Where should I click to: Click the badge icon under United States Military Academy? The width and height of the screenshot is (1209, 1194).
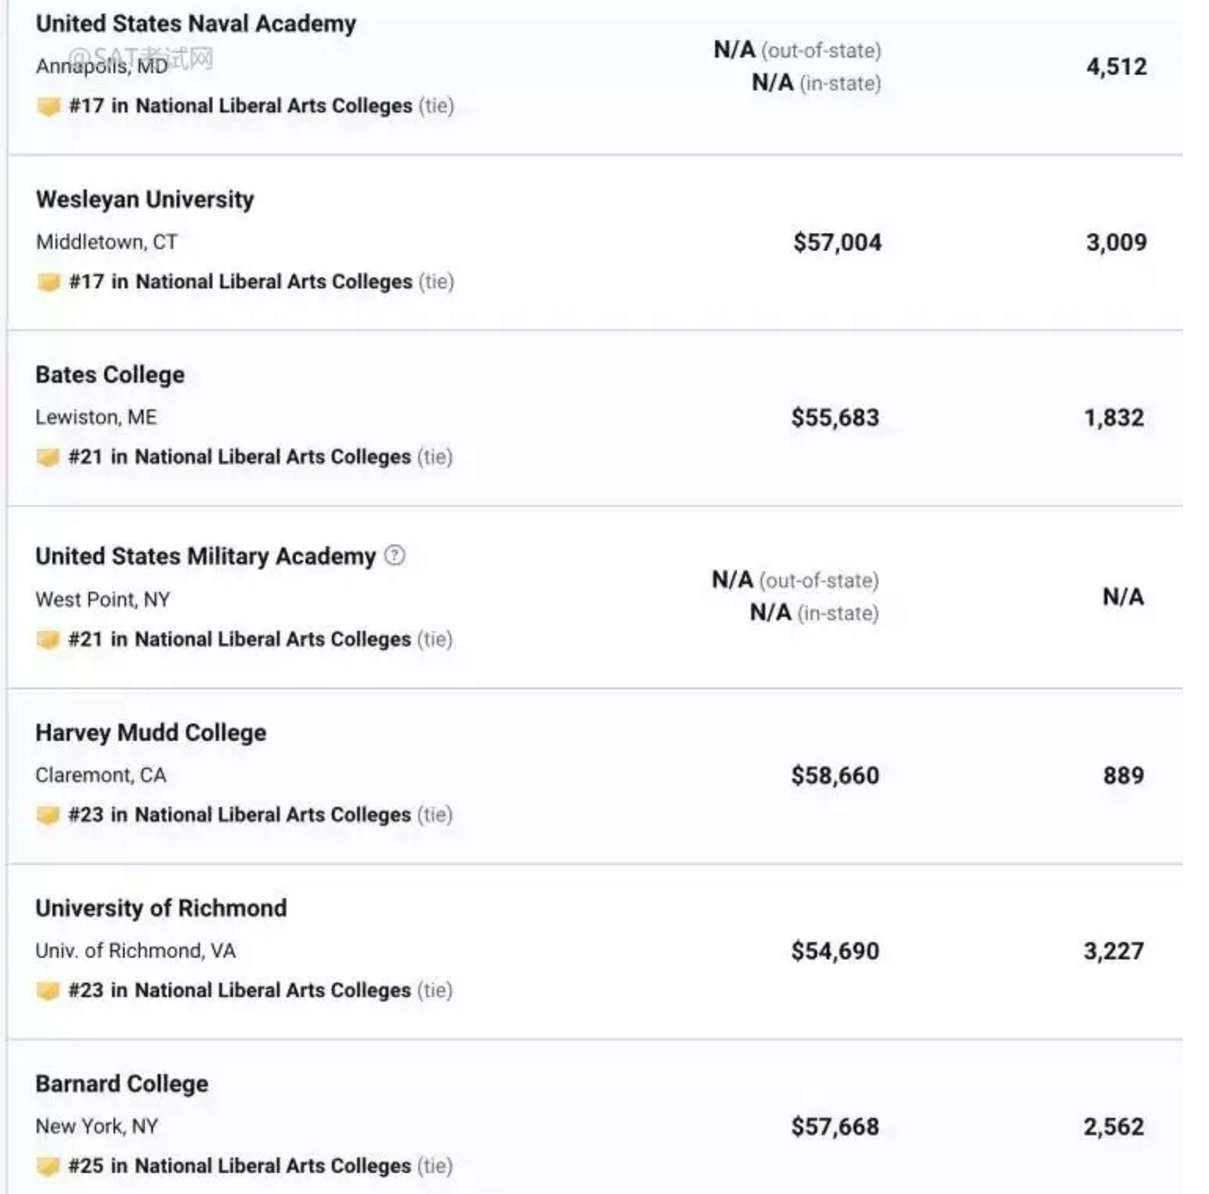(x=47, y=639)
